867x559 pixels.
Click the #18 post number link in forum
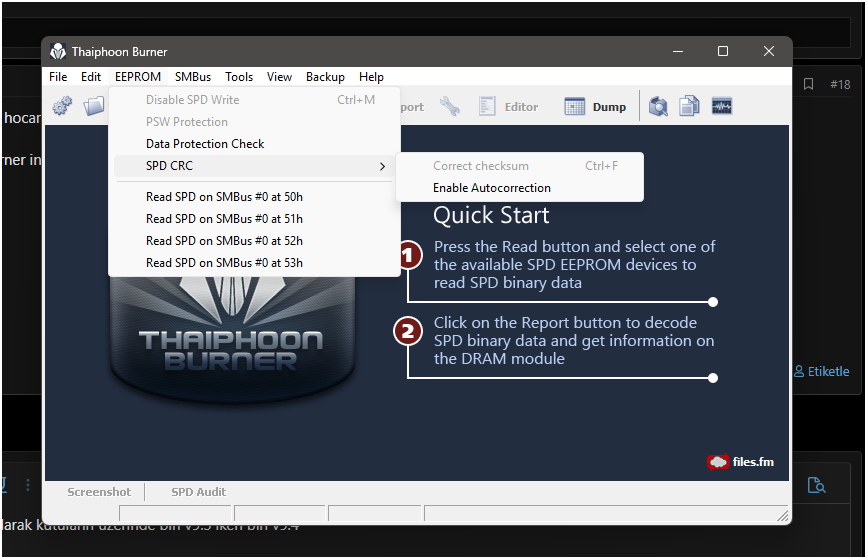840,84
